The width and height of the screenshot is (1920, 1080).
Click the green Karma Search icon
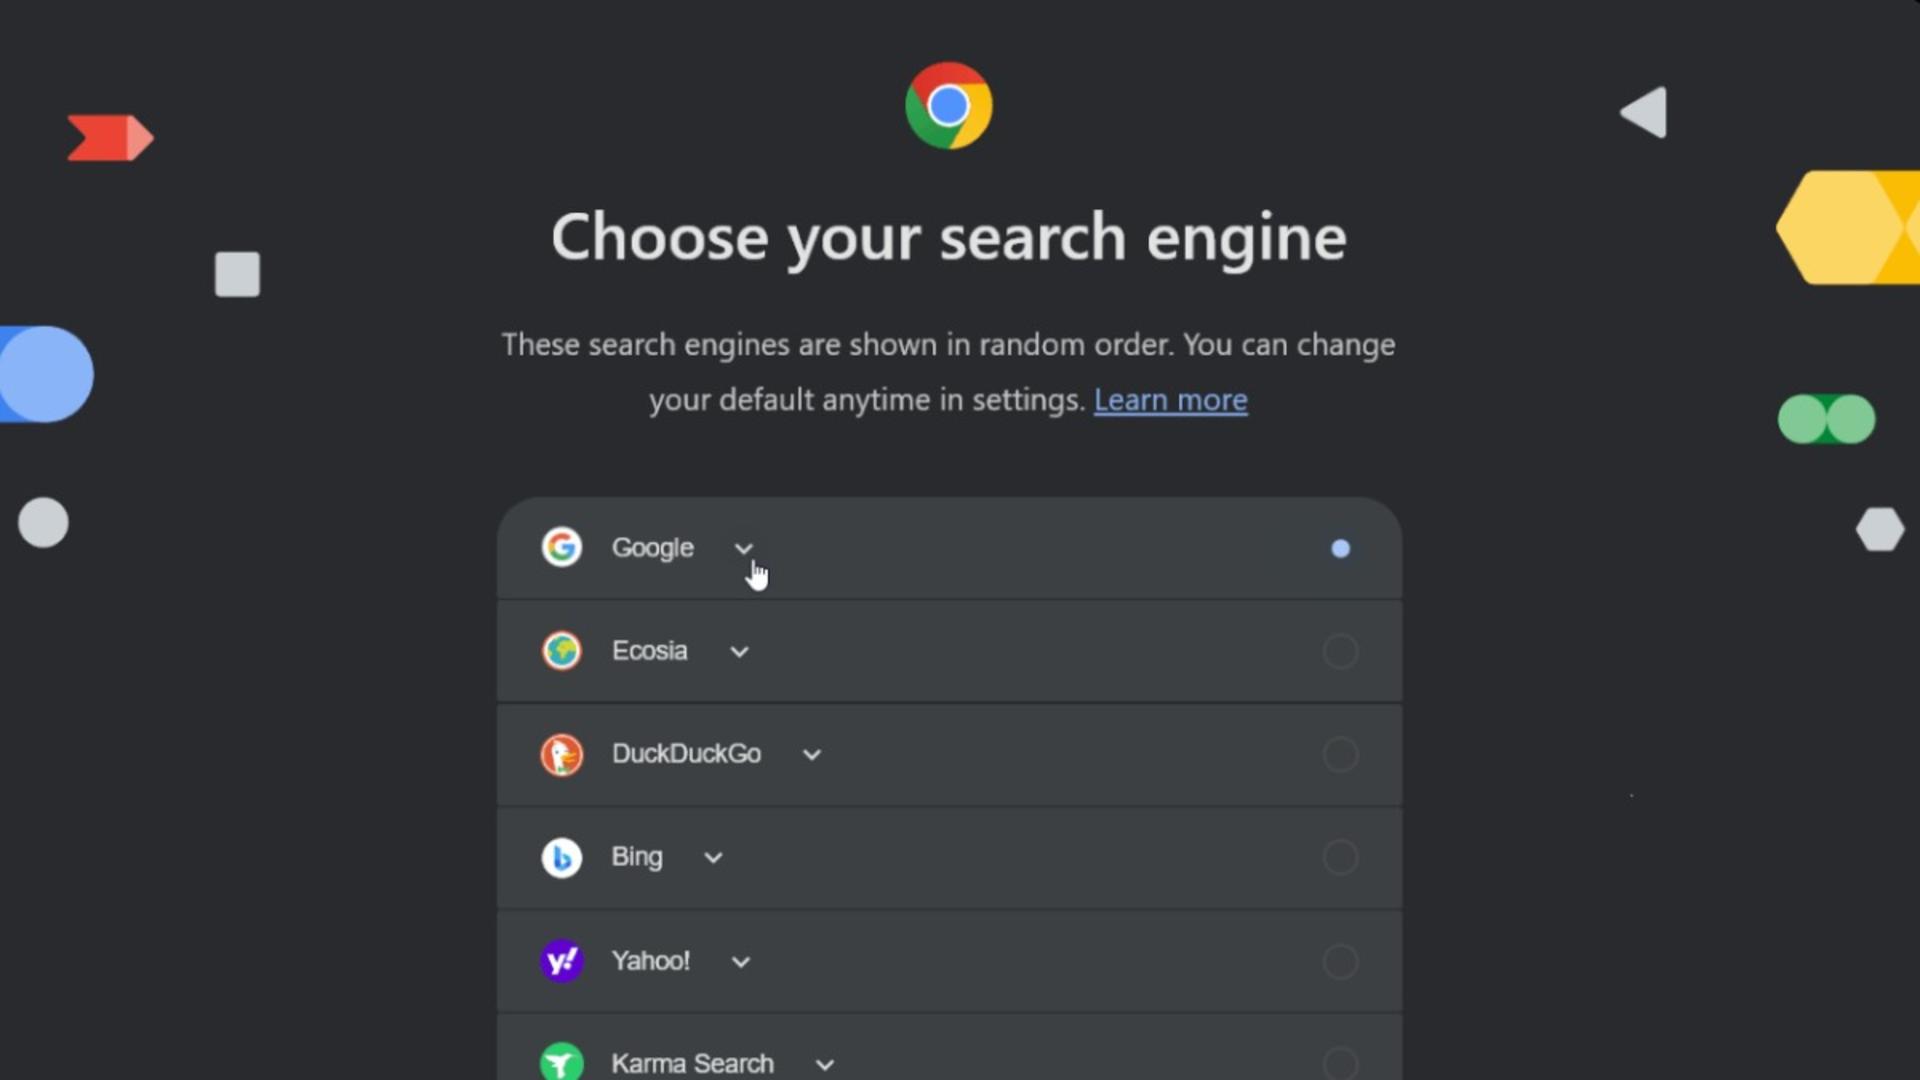click(x=562, y=1061)
